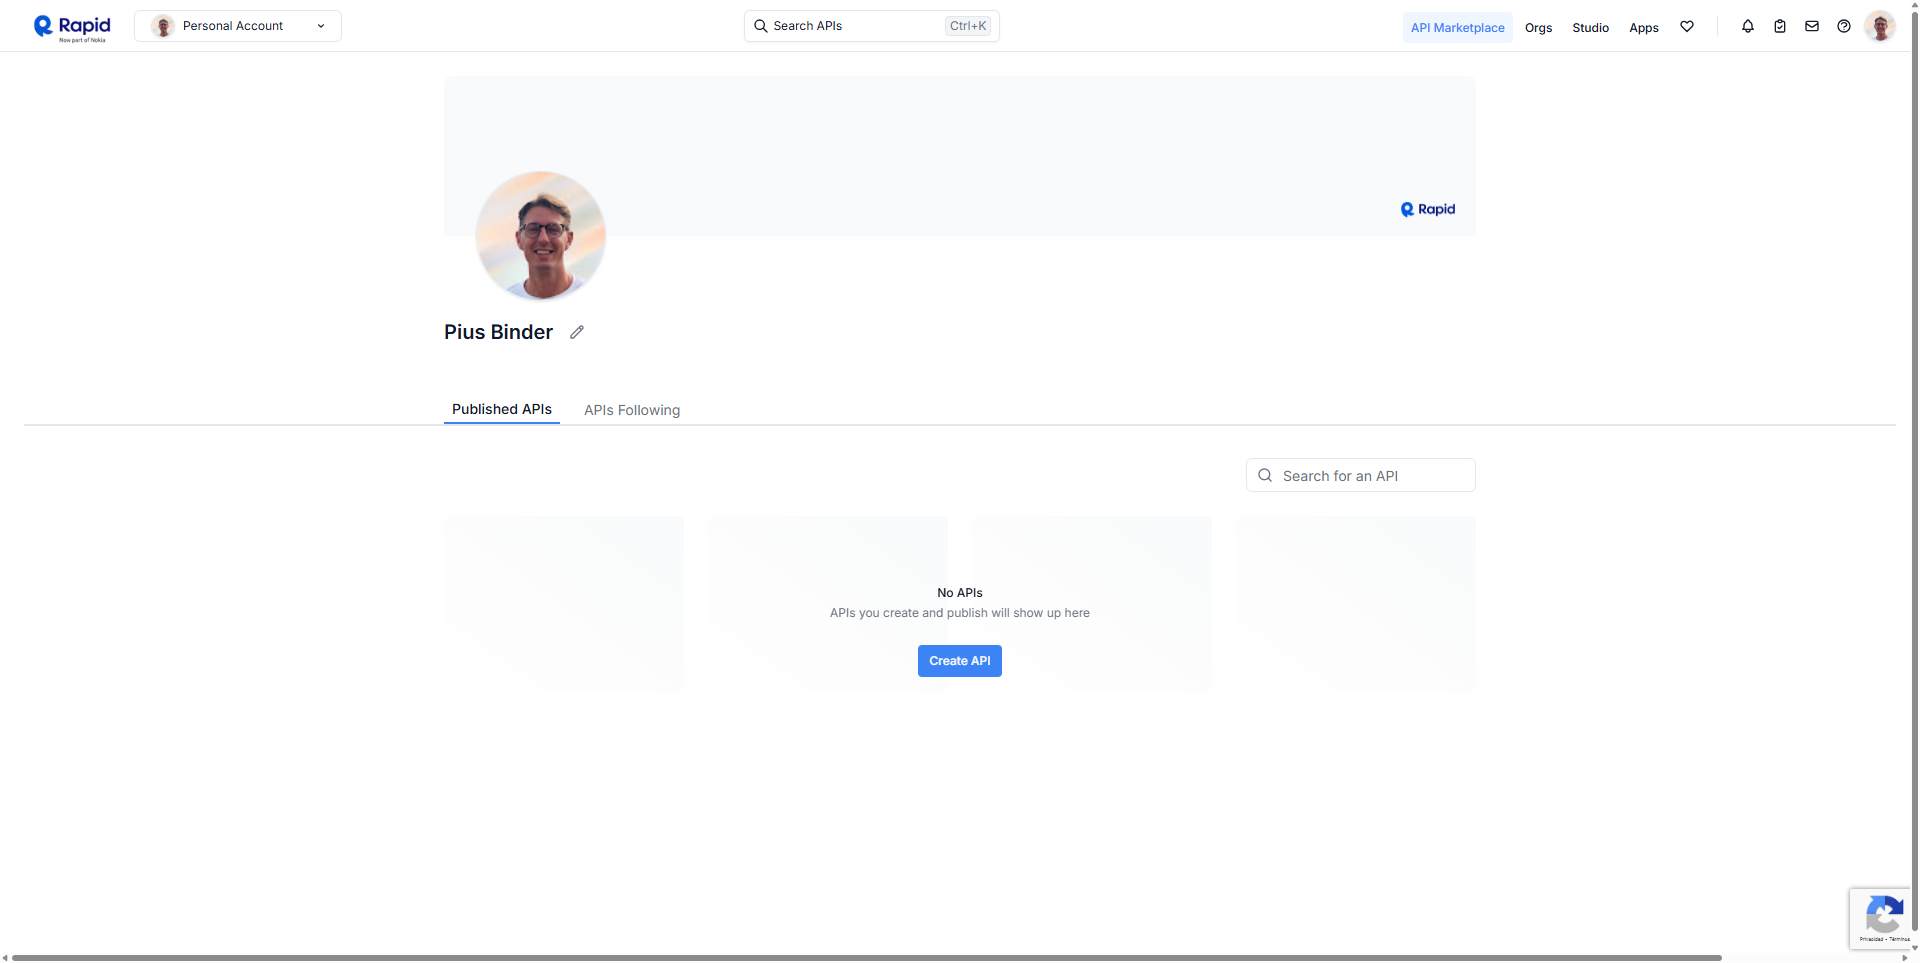Open Studio from the top navigation
Screen dimensions: 1920x963
click(x=1590, y=28)
